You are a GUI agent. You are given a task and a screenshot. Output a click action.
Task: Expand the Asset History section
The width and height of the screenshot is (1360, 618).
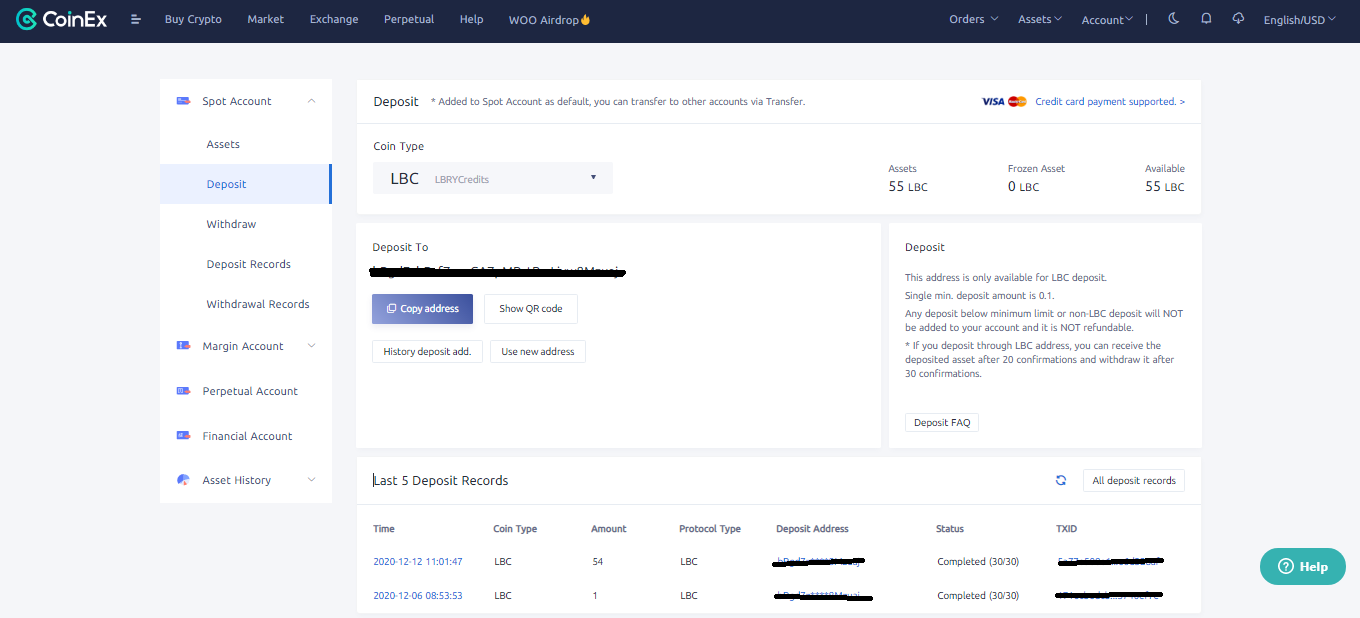(311, 480)
